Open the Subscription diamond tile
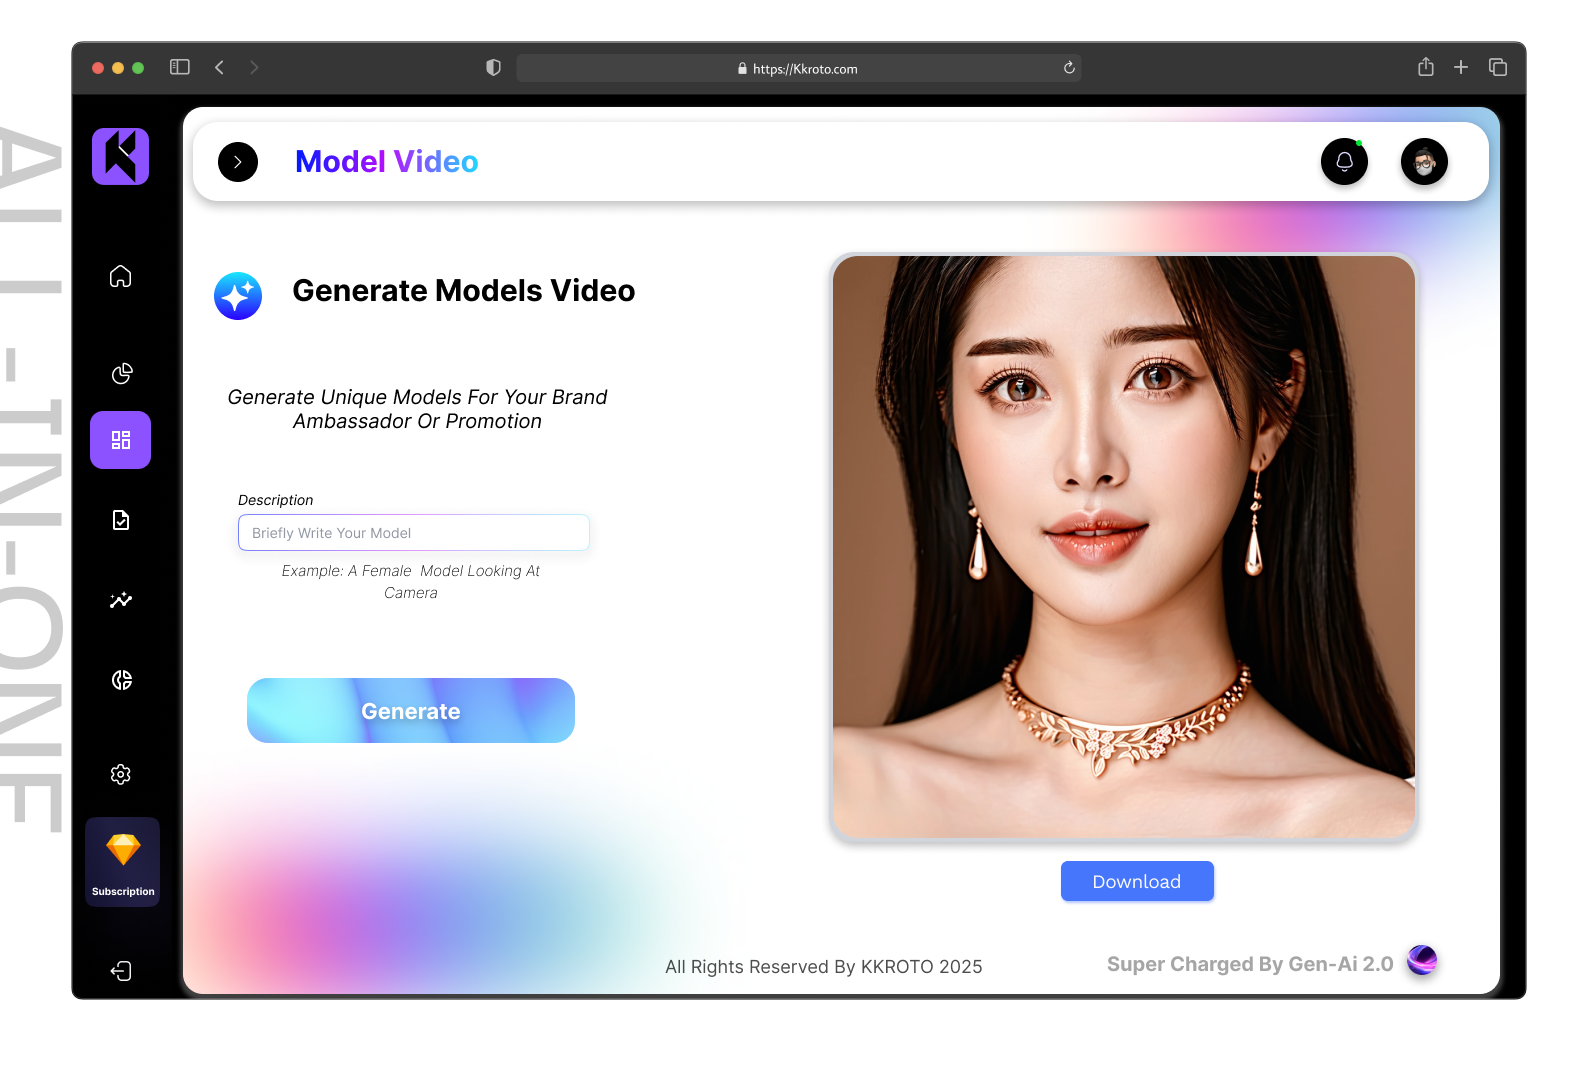Screen dimensions: 1584x1067 pos(123,862)
